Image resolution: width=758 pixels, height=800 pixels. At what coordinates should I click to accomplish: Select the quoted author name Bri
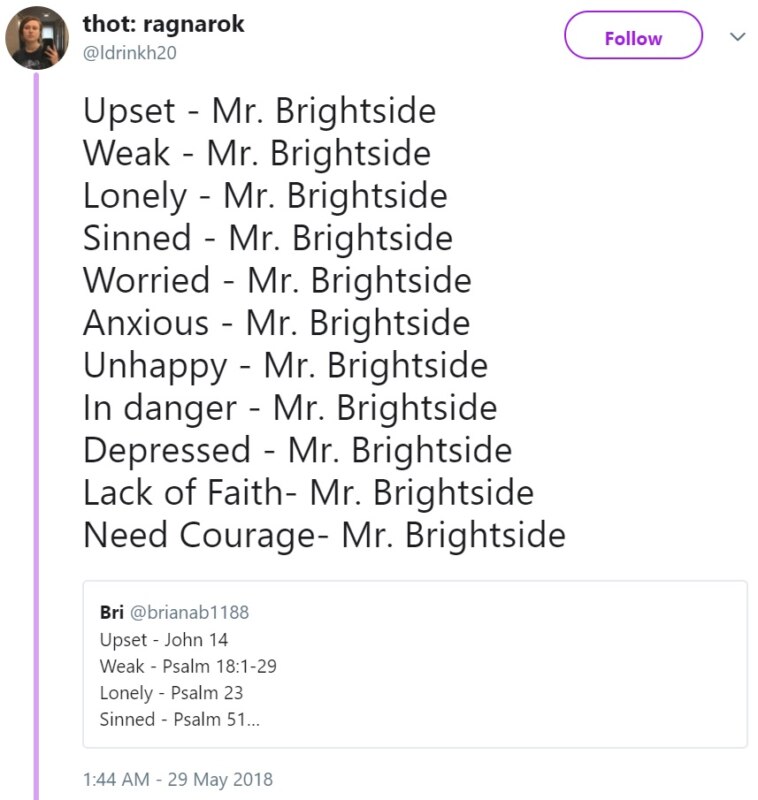tap(112, 612)
